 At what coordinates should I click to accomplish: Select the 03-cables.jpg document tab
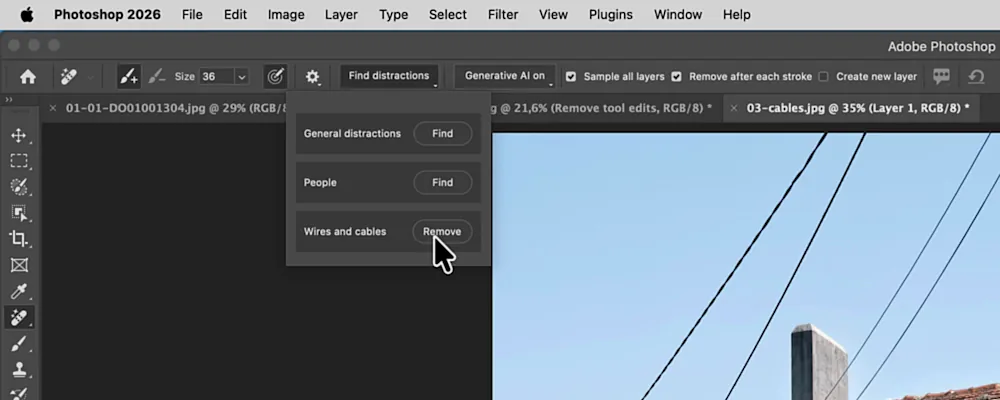click(858, 108)
